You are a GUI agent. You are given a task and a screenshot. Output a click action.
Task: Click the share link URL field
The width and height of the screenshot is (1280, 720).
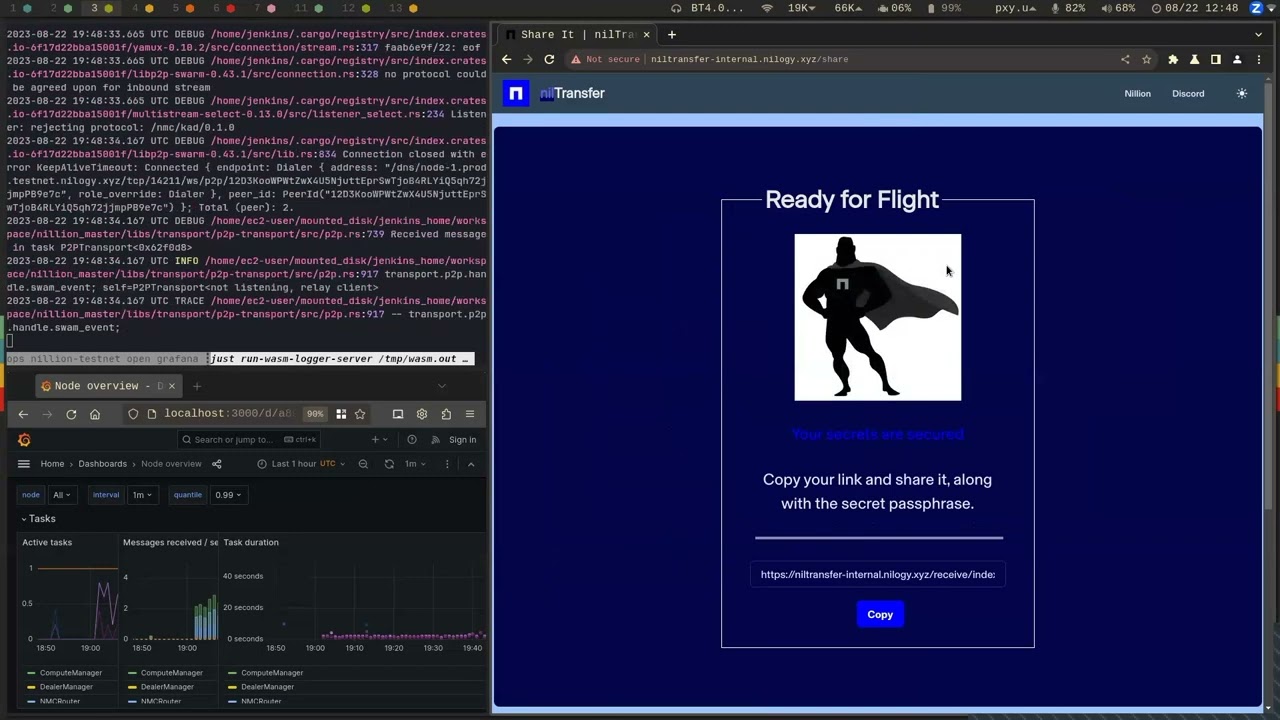click(878, 574)
